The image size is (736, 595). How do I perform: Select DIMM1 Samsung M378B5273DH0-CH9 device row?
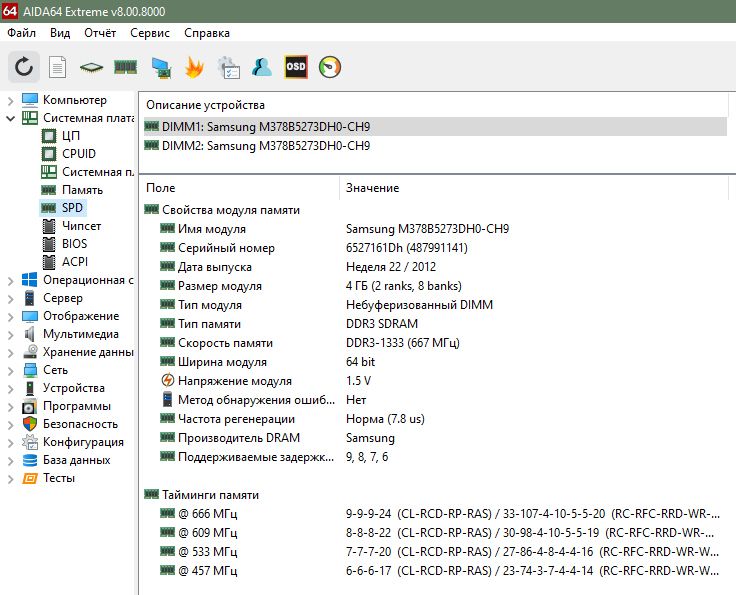[435, 127]
